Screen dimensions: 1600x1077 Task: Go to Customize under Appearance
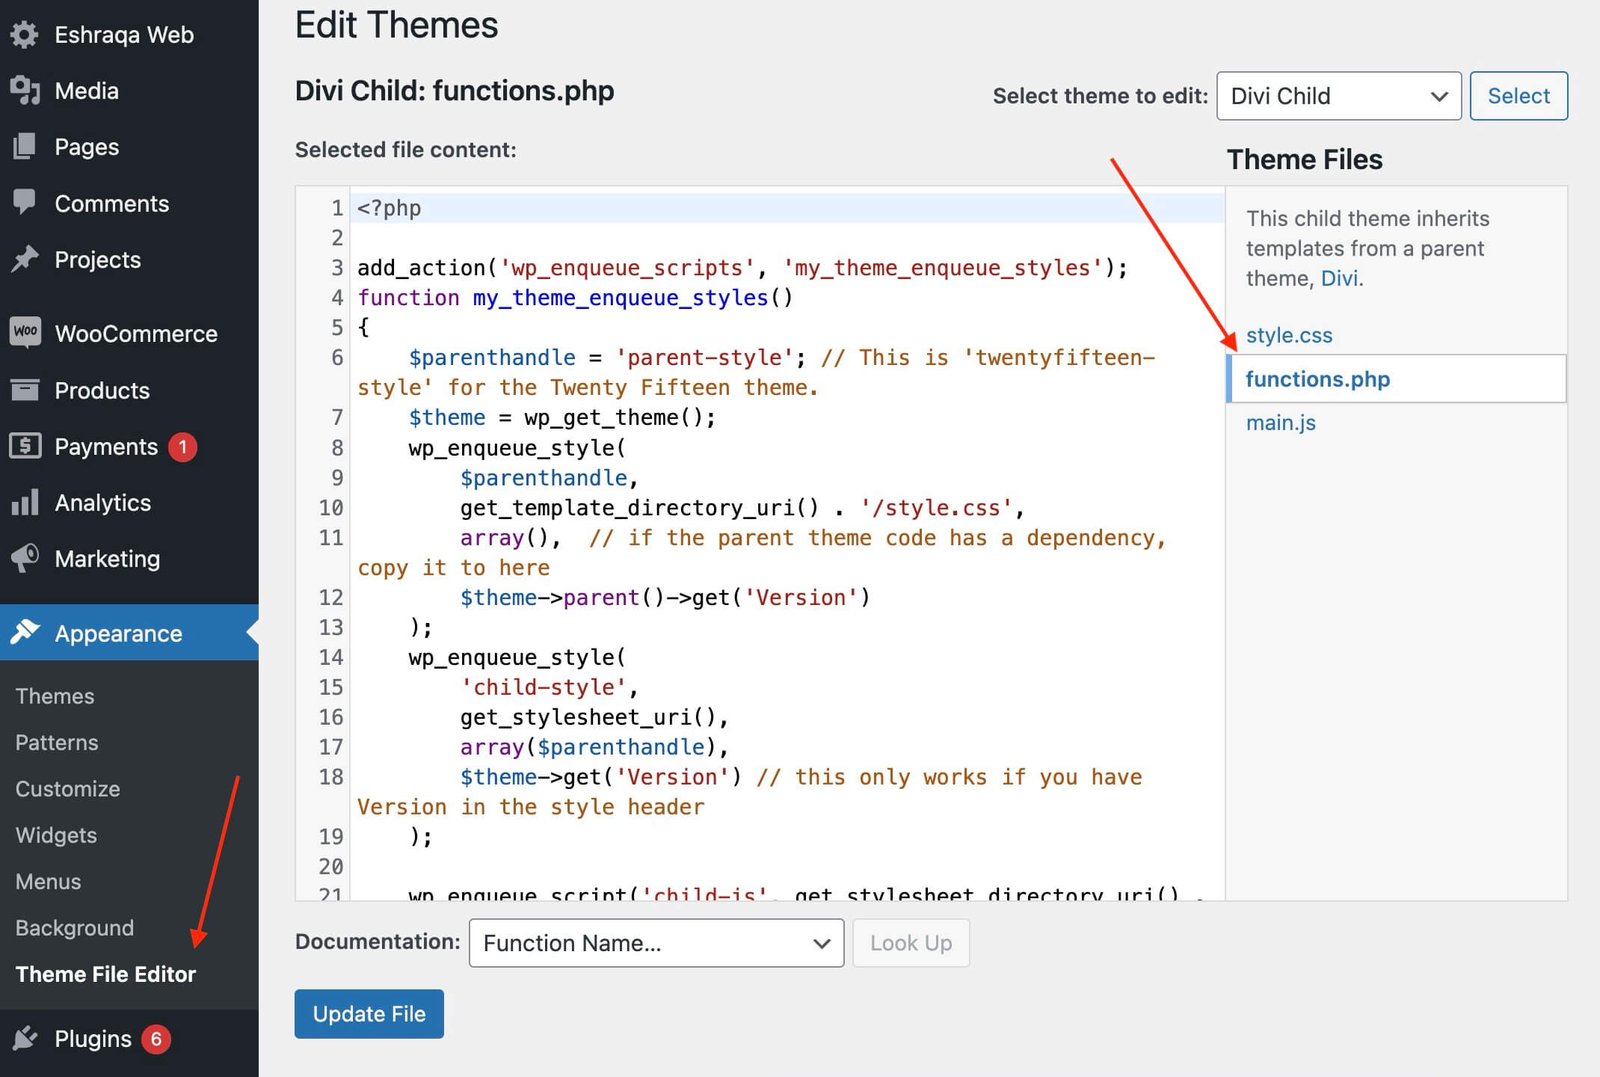pos(68,789)
